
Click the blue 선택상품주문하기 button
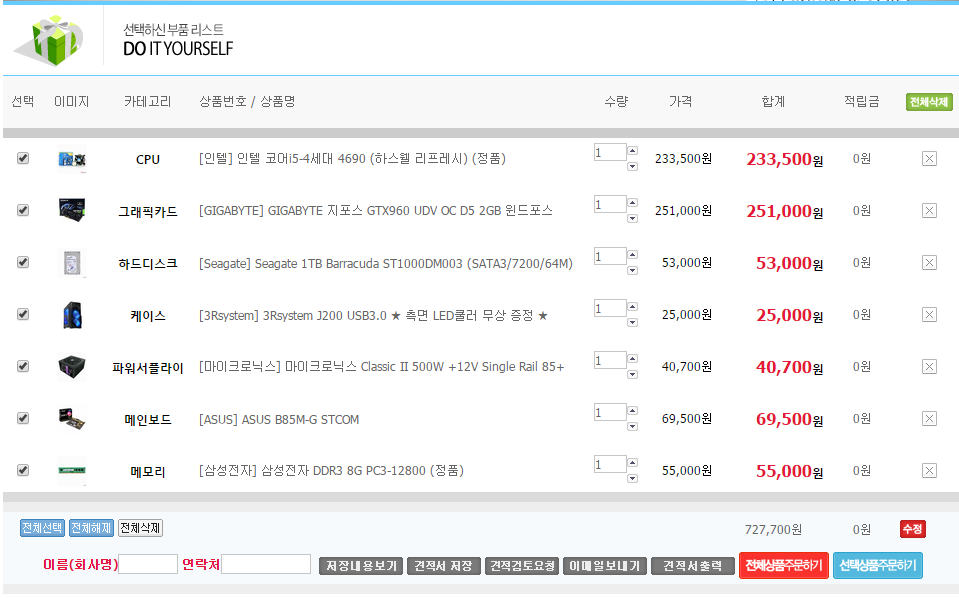tap(878, 565)
